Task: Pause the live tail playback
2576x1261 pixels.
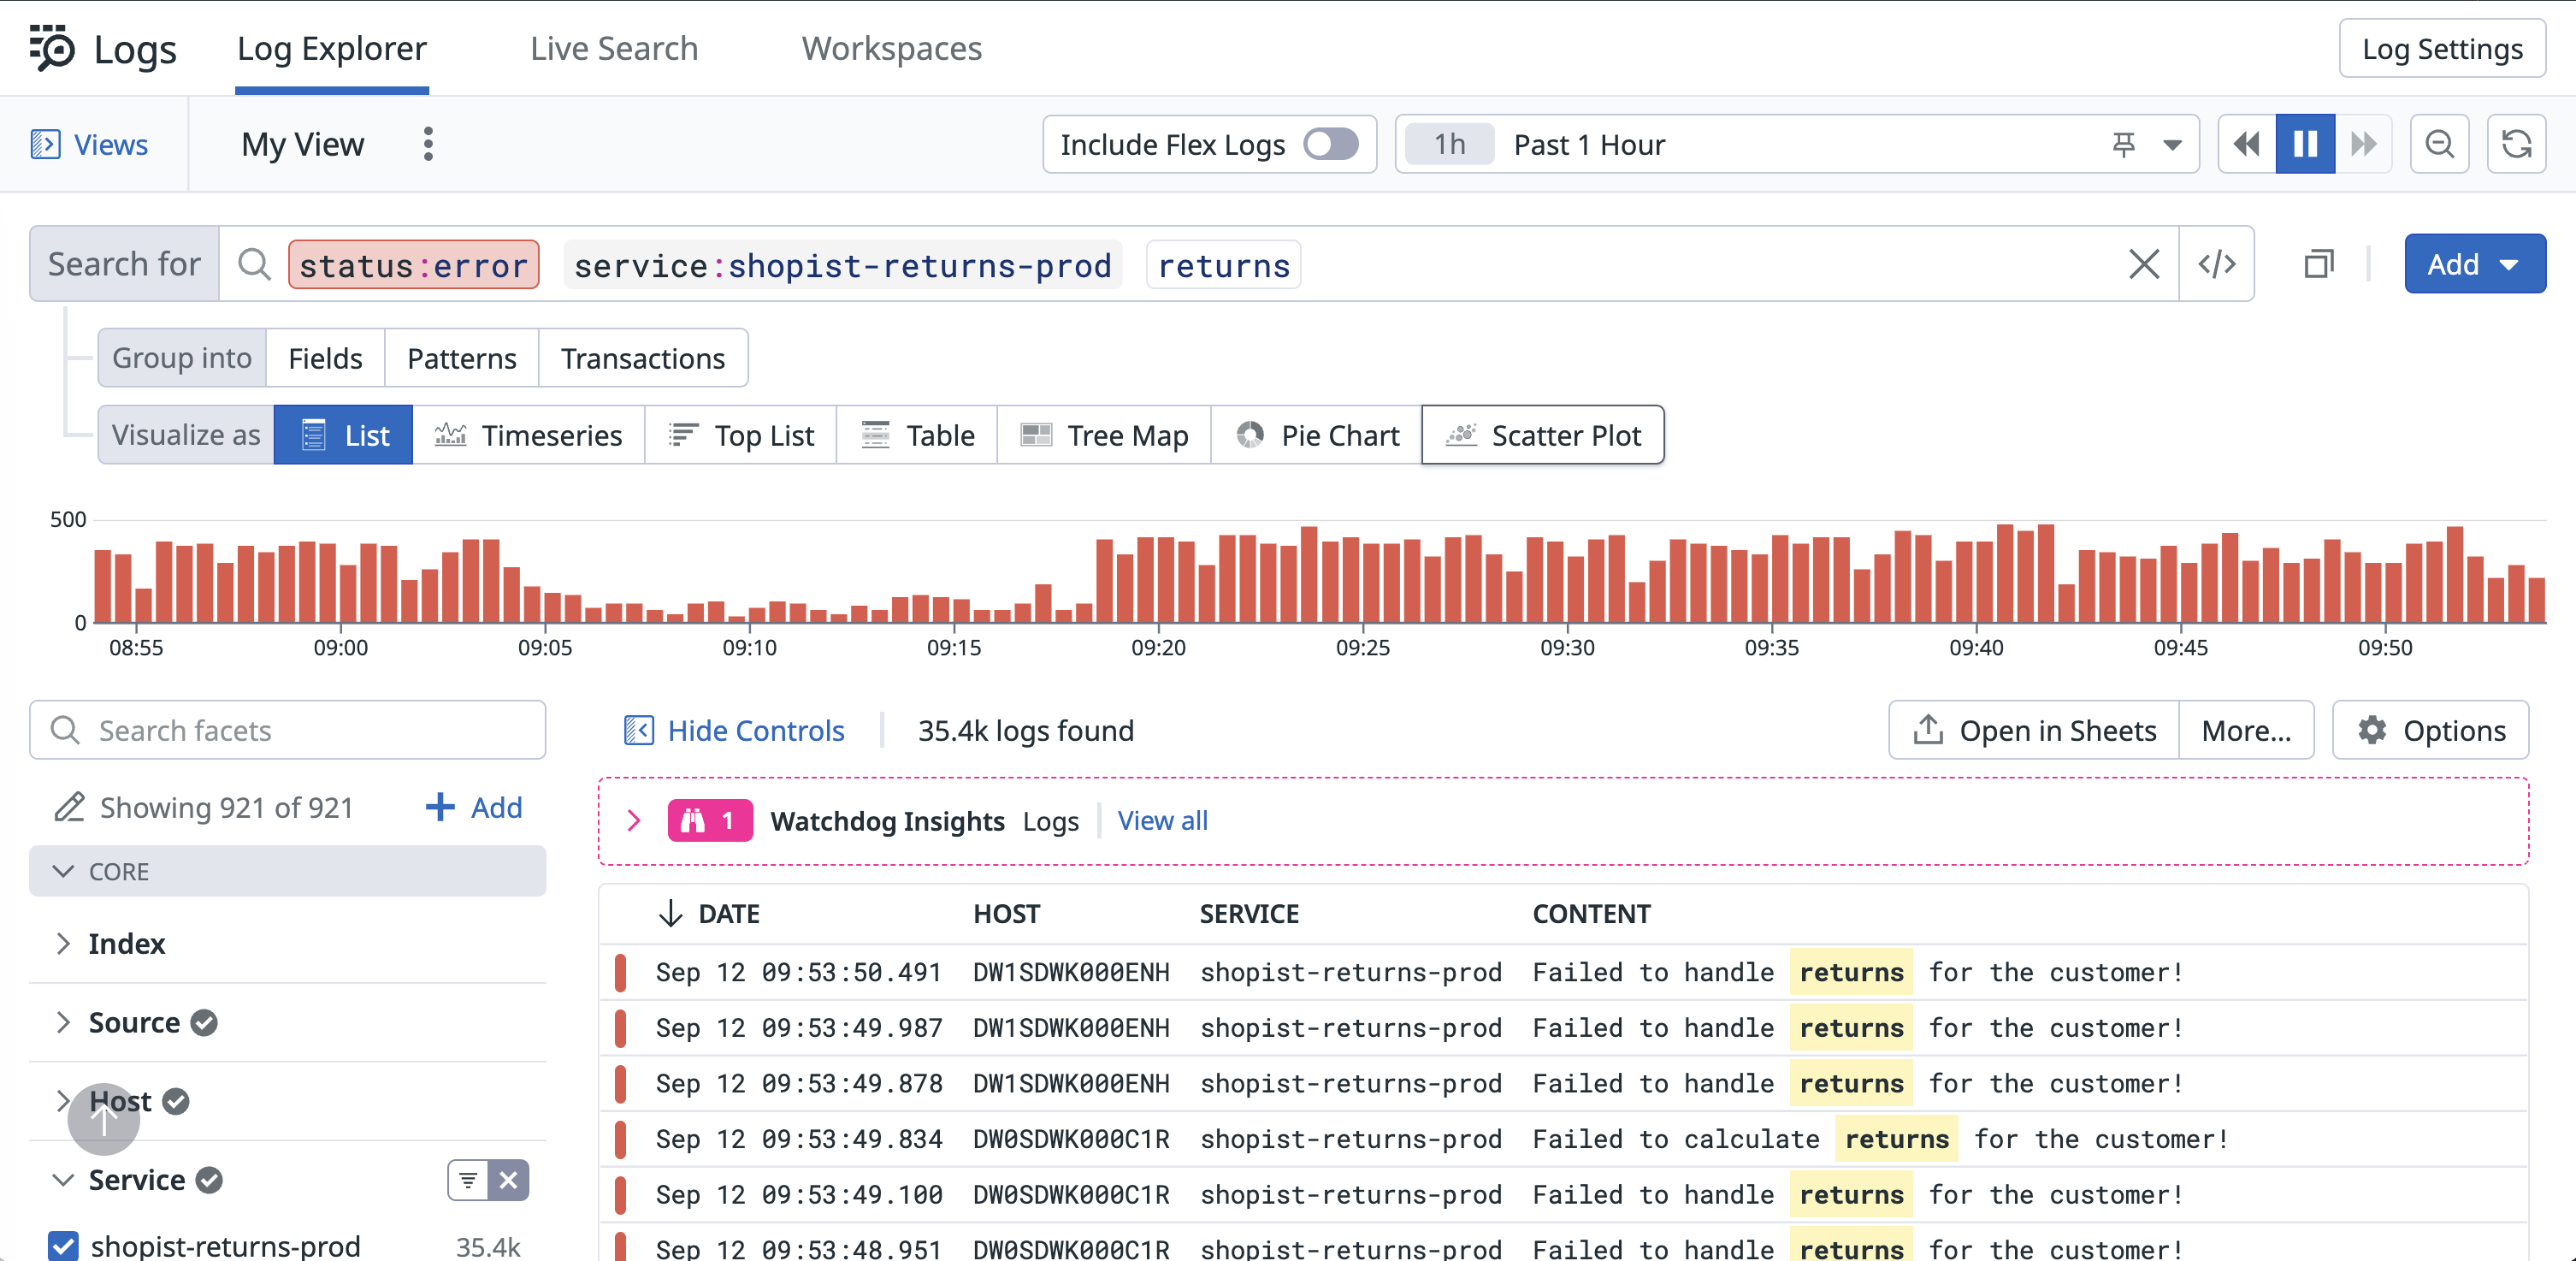Action: coord(2305,144)
